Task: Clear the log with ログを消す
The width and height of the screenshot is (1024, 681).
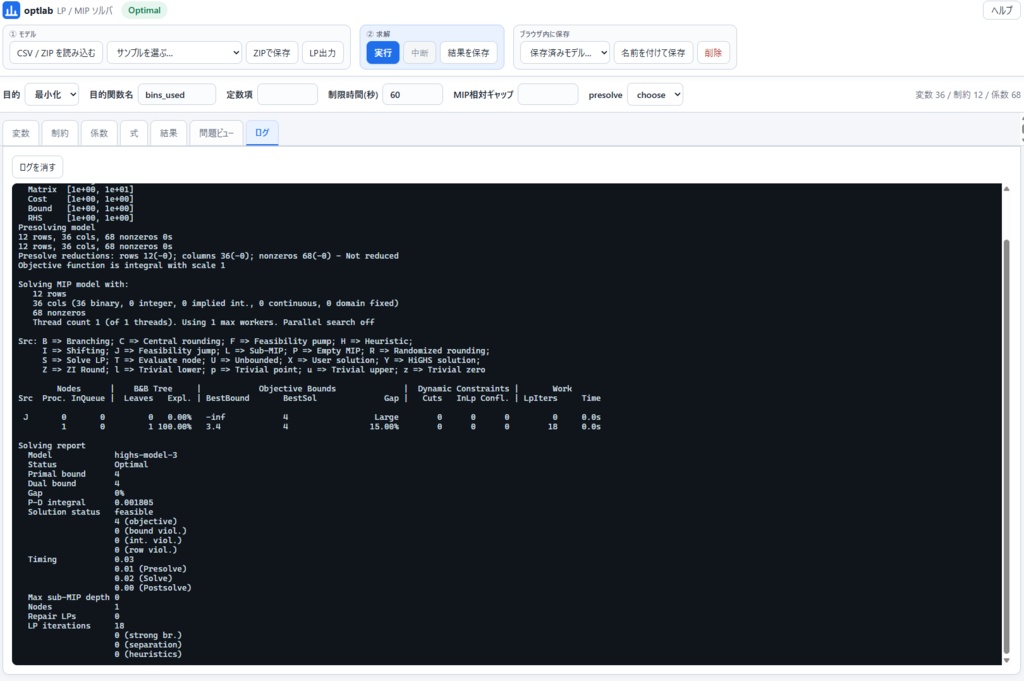Action: pyautogui.click(x=37, y=167)
